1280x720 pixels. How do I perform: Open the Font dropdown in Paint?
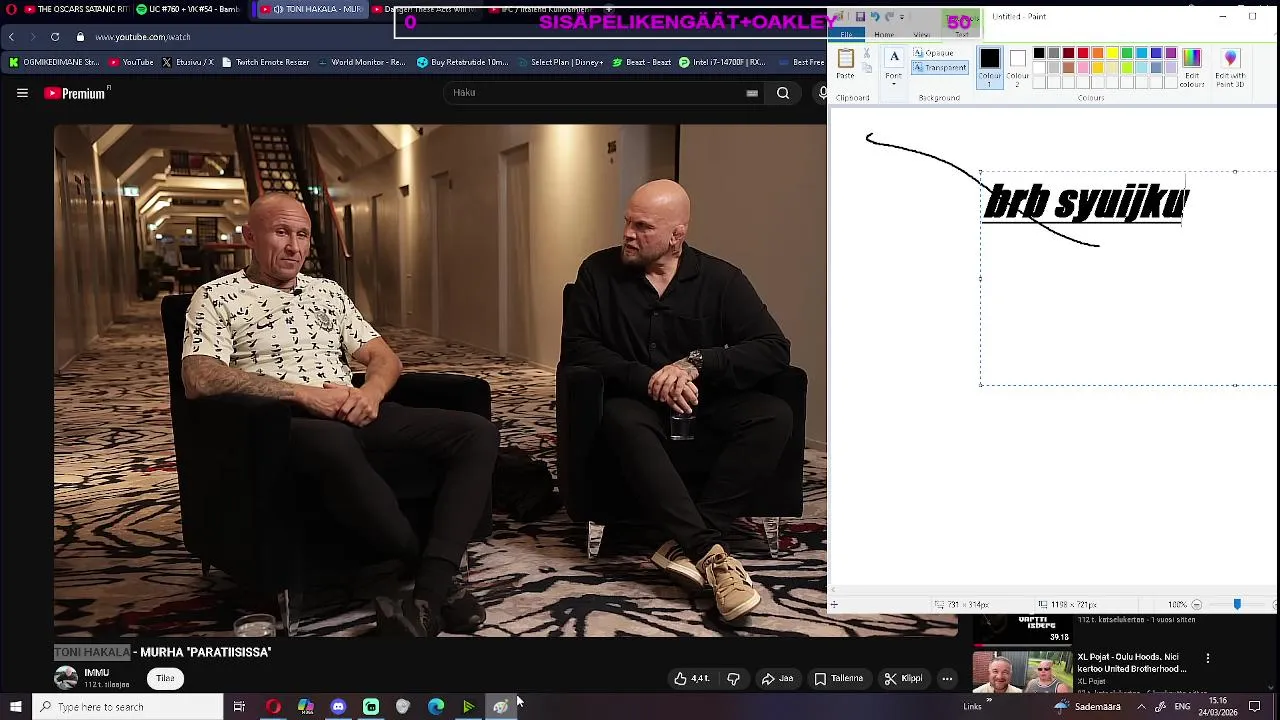[x=894, y=64]
